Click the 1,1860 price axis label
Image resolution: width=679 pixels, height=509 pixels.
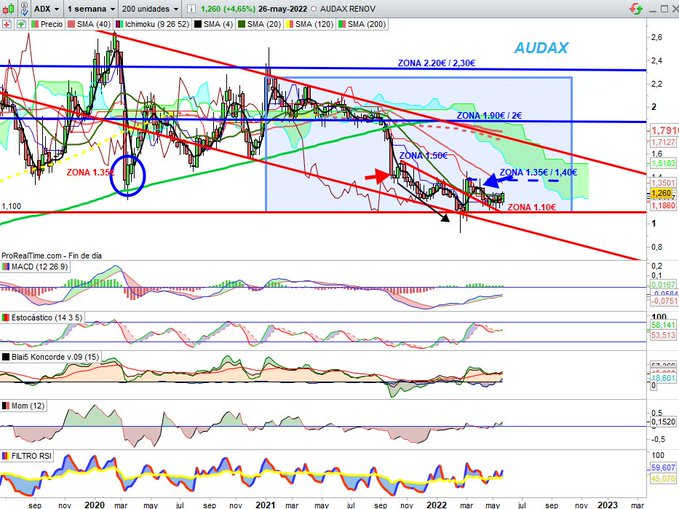point(663,205)
